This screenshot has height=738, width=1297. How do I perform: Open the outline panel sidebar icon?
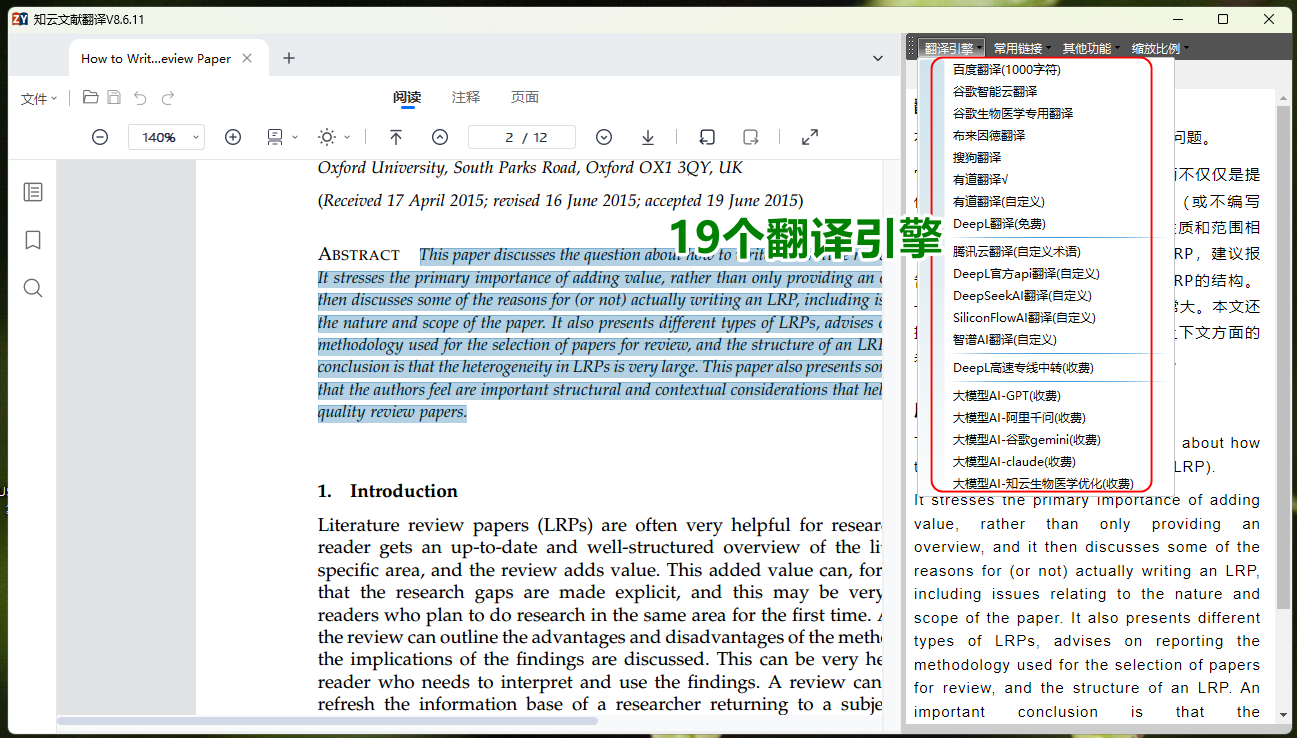33,192
